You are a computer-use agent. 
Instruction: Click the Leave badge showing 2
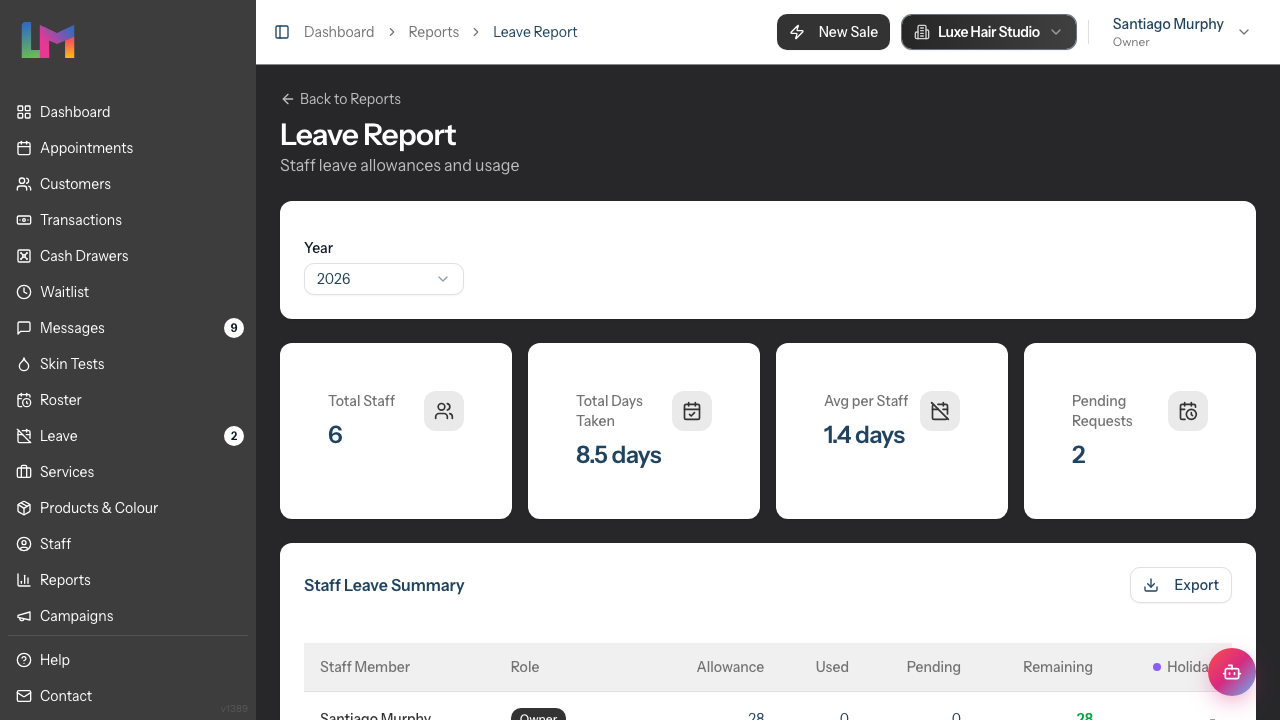[x=234, y=436]
